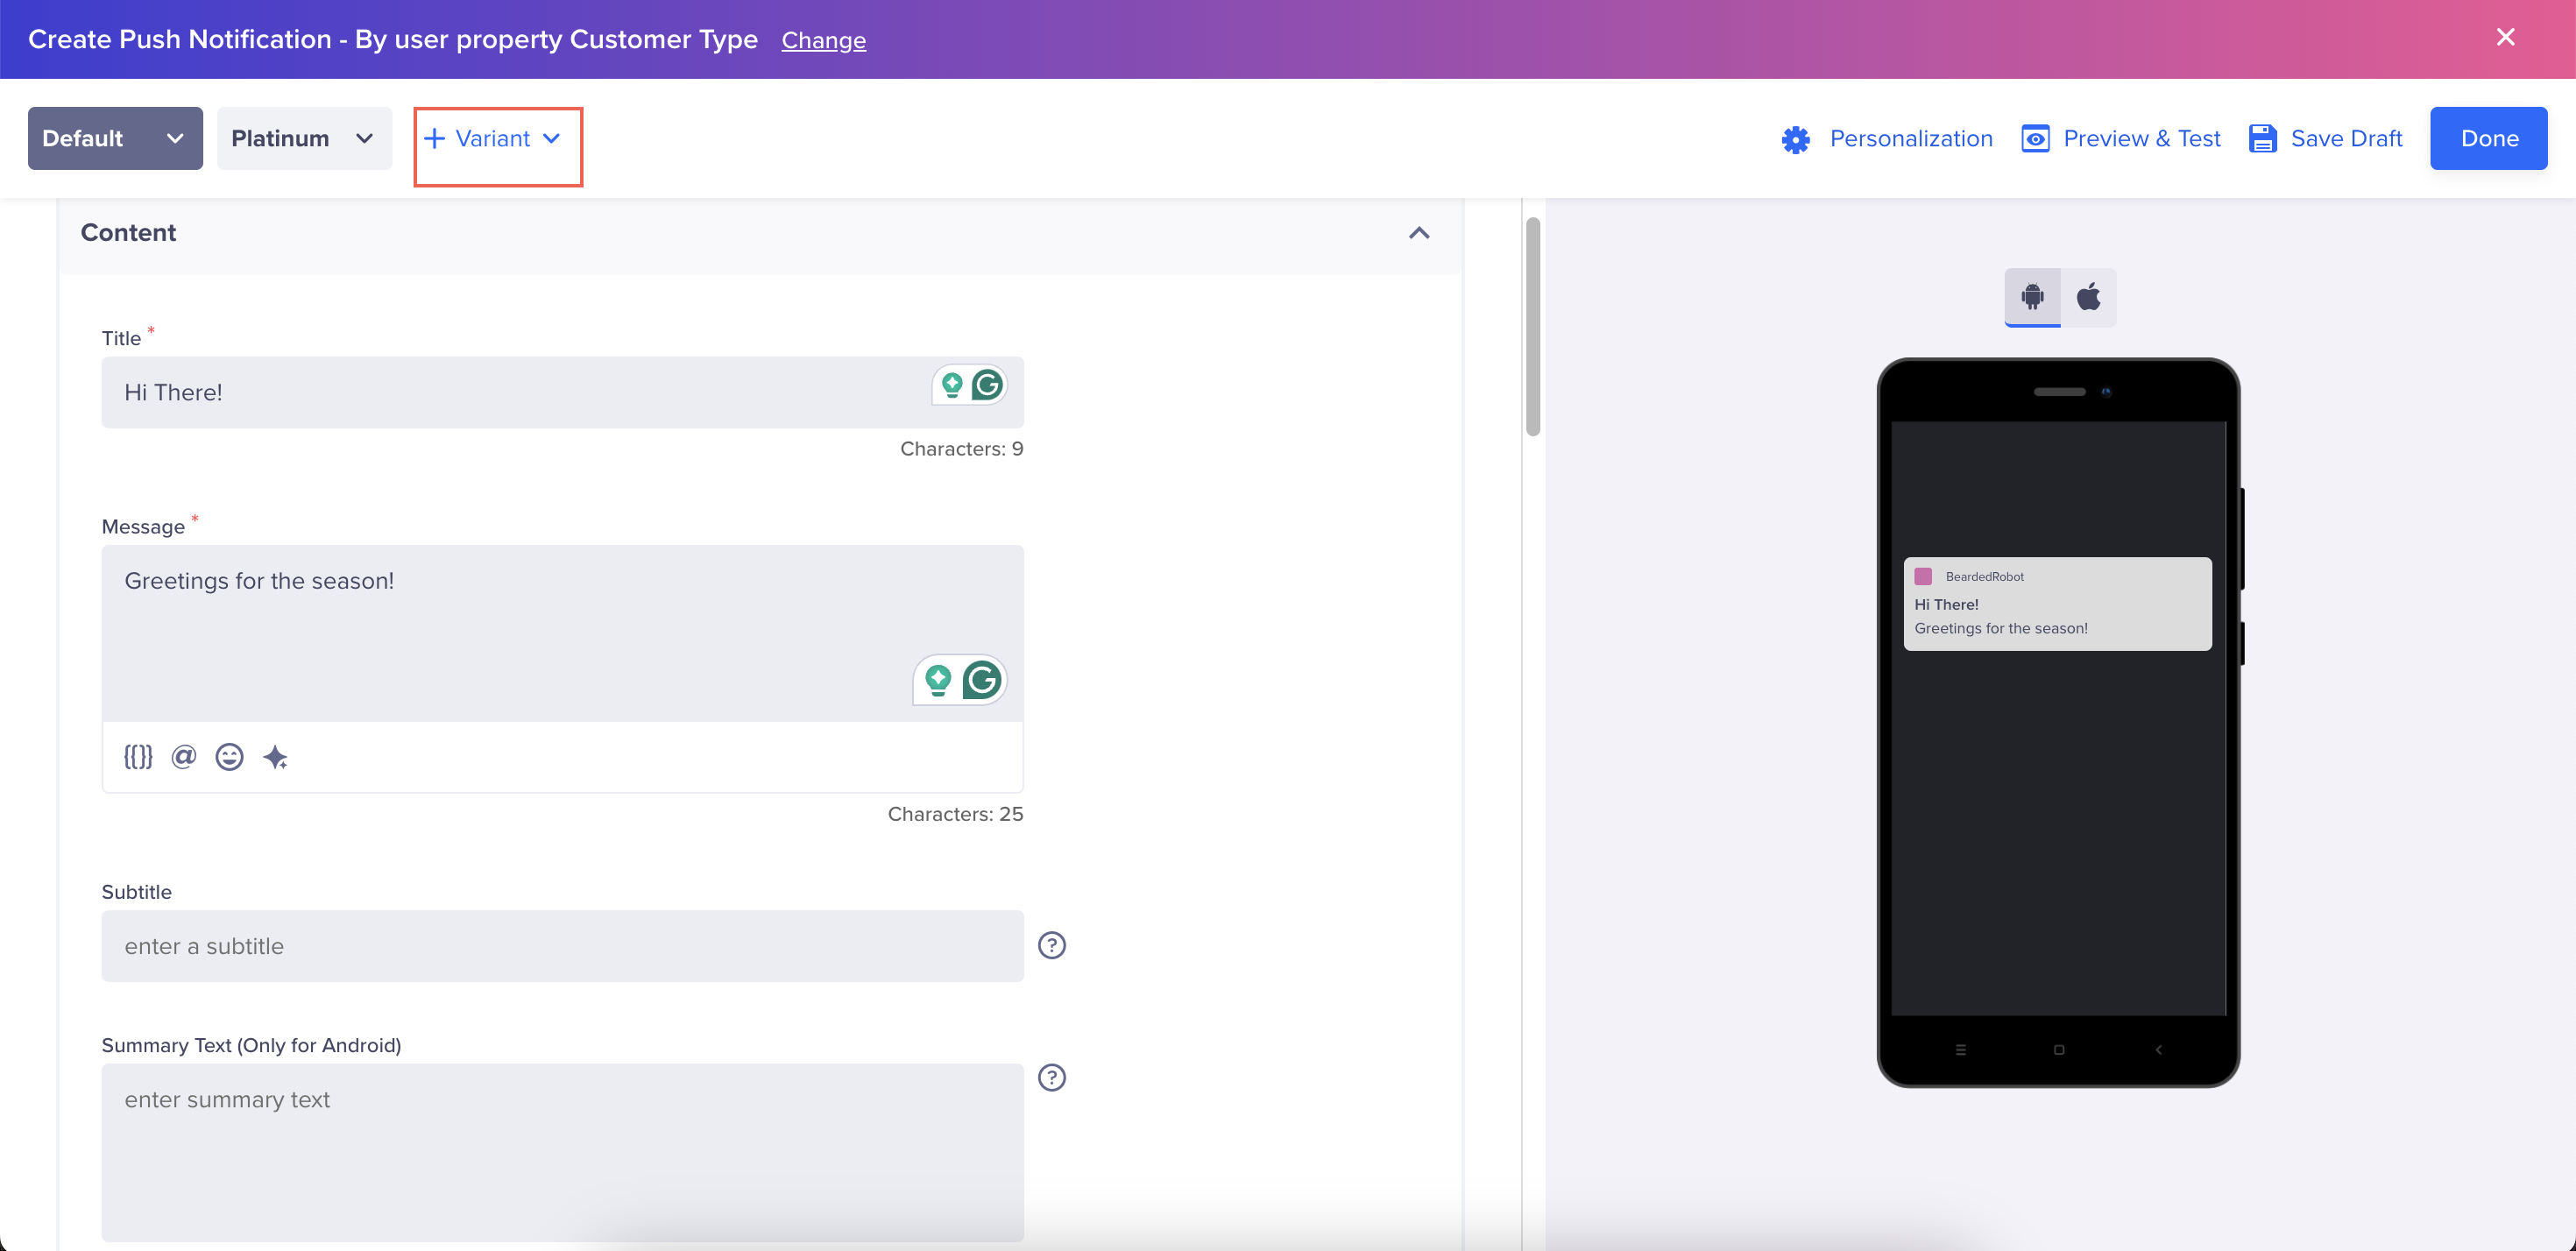Click the lightbulb suggestion icon in Message box
The image size is (2576, 1251).
938,680
